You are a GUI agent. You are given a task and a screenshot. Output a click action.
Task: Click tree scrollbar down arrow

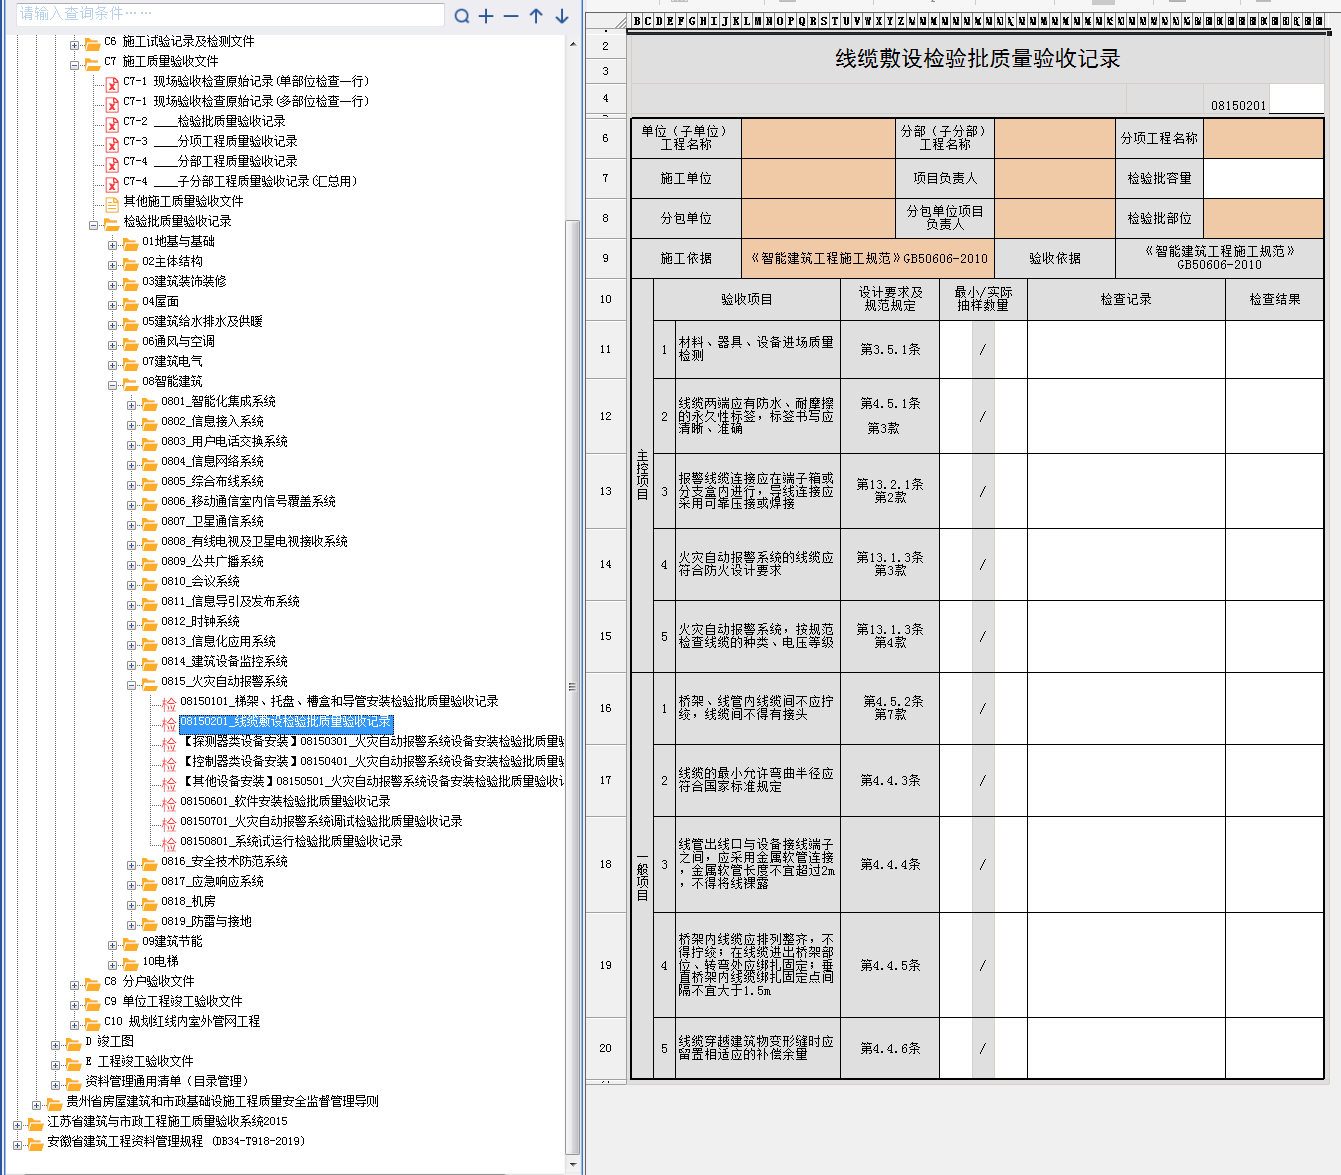click(x=573, y=1165)
